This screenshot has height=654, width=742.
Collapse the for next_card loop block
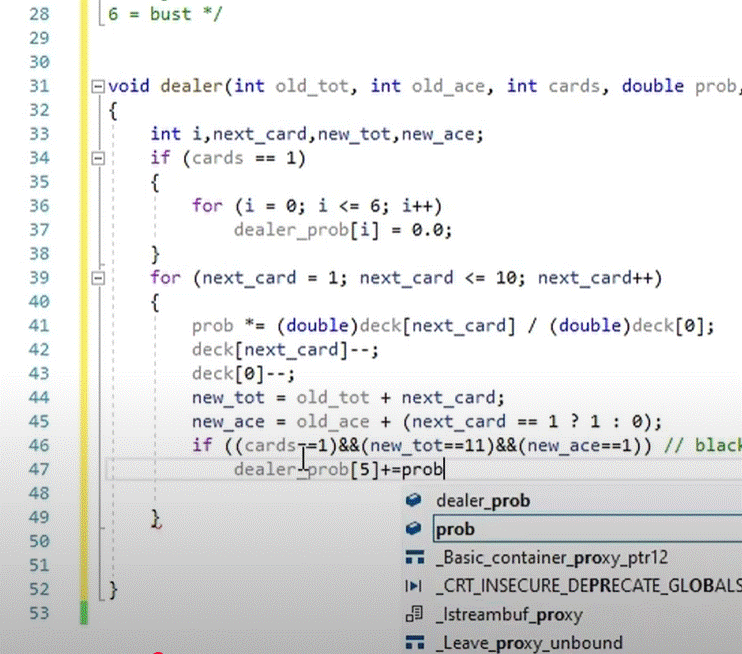[97, 278]
